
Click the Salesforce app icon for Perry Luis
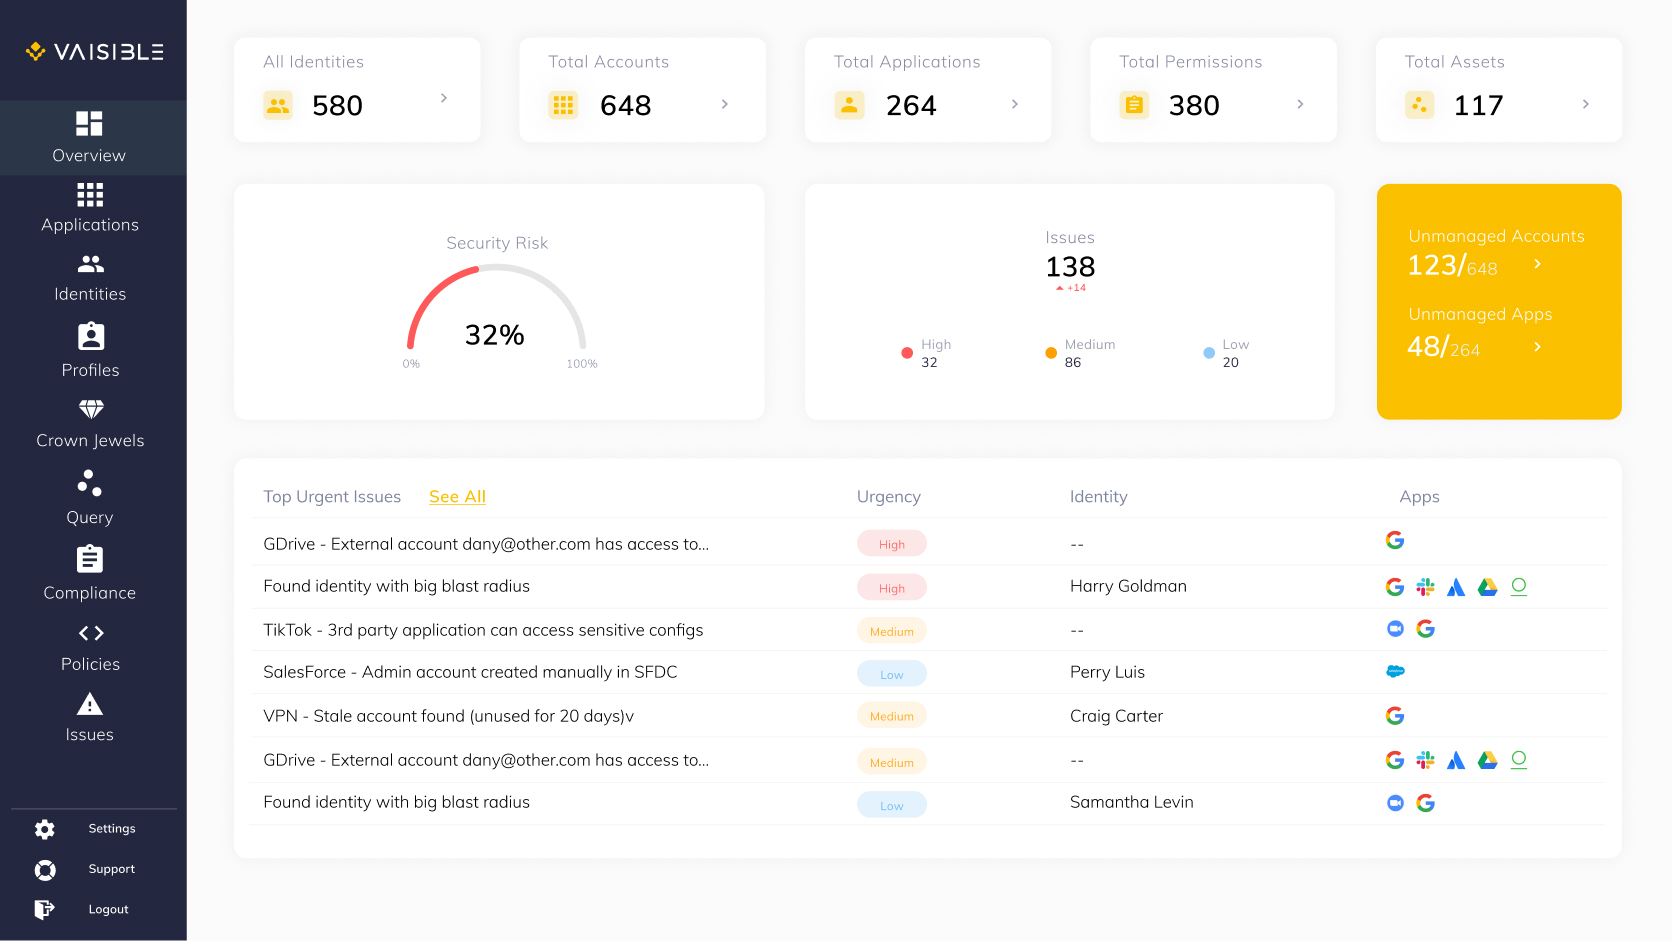(1395, 672)
